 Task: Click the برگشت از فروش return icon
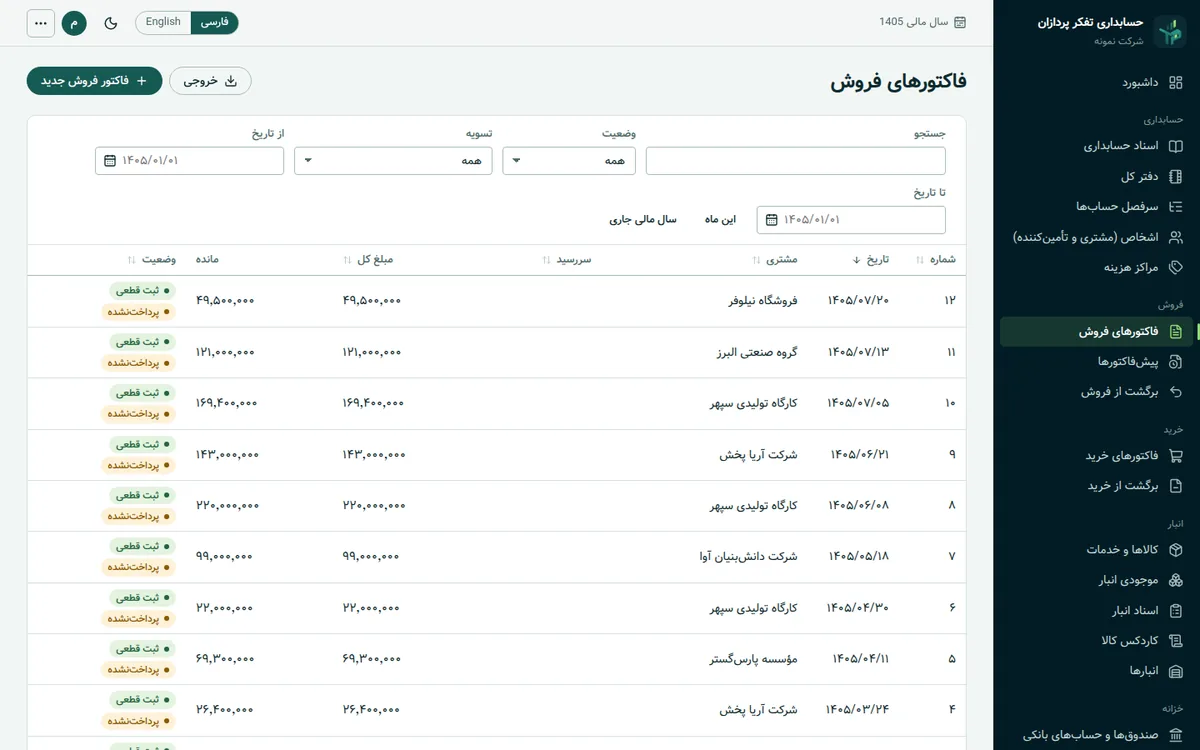[x=1175, y=391]
